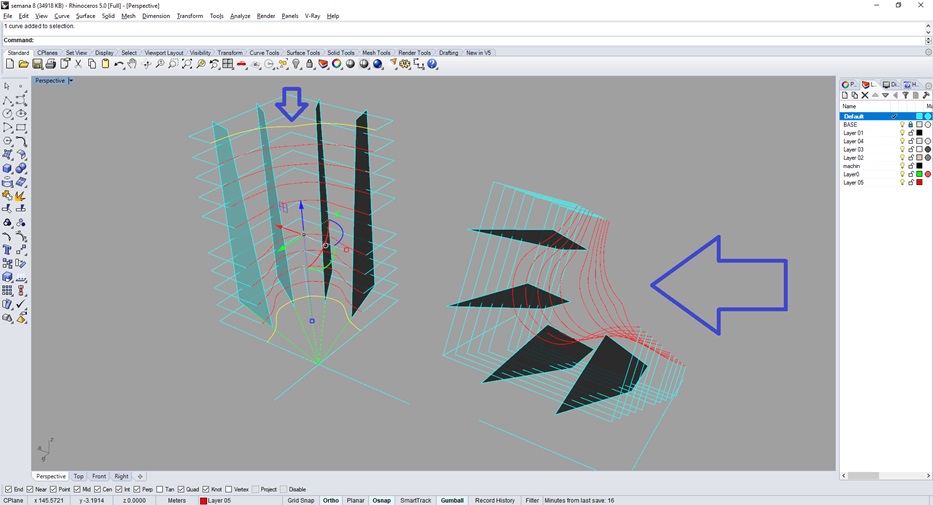Switch to the Curve Tools toolbar tab
The height and width of the screenshot is (505, 933).
click(x=264, y=53)
